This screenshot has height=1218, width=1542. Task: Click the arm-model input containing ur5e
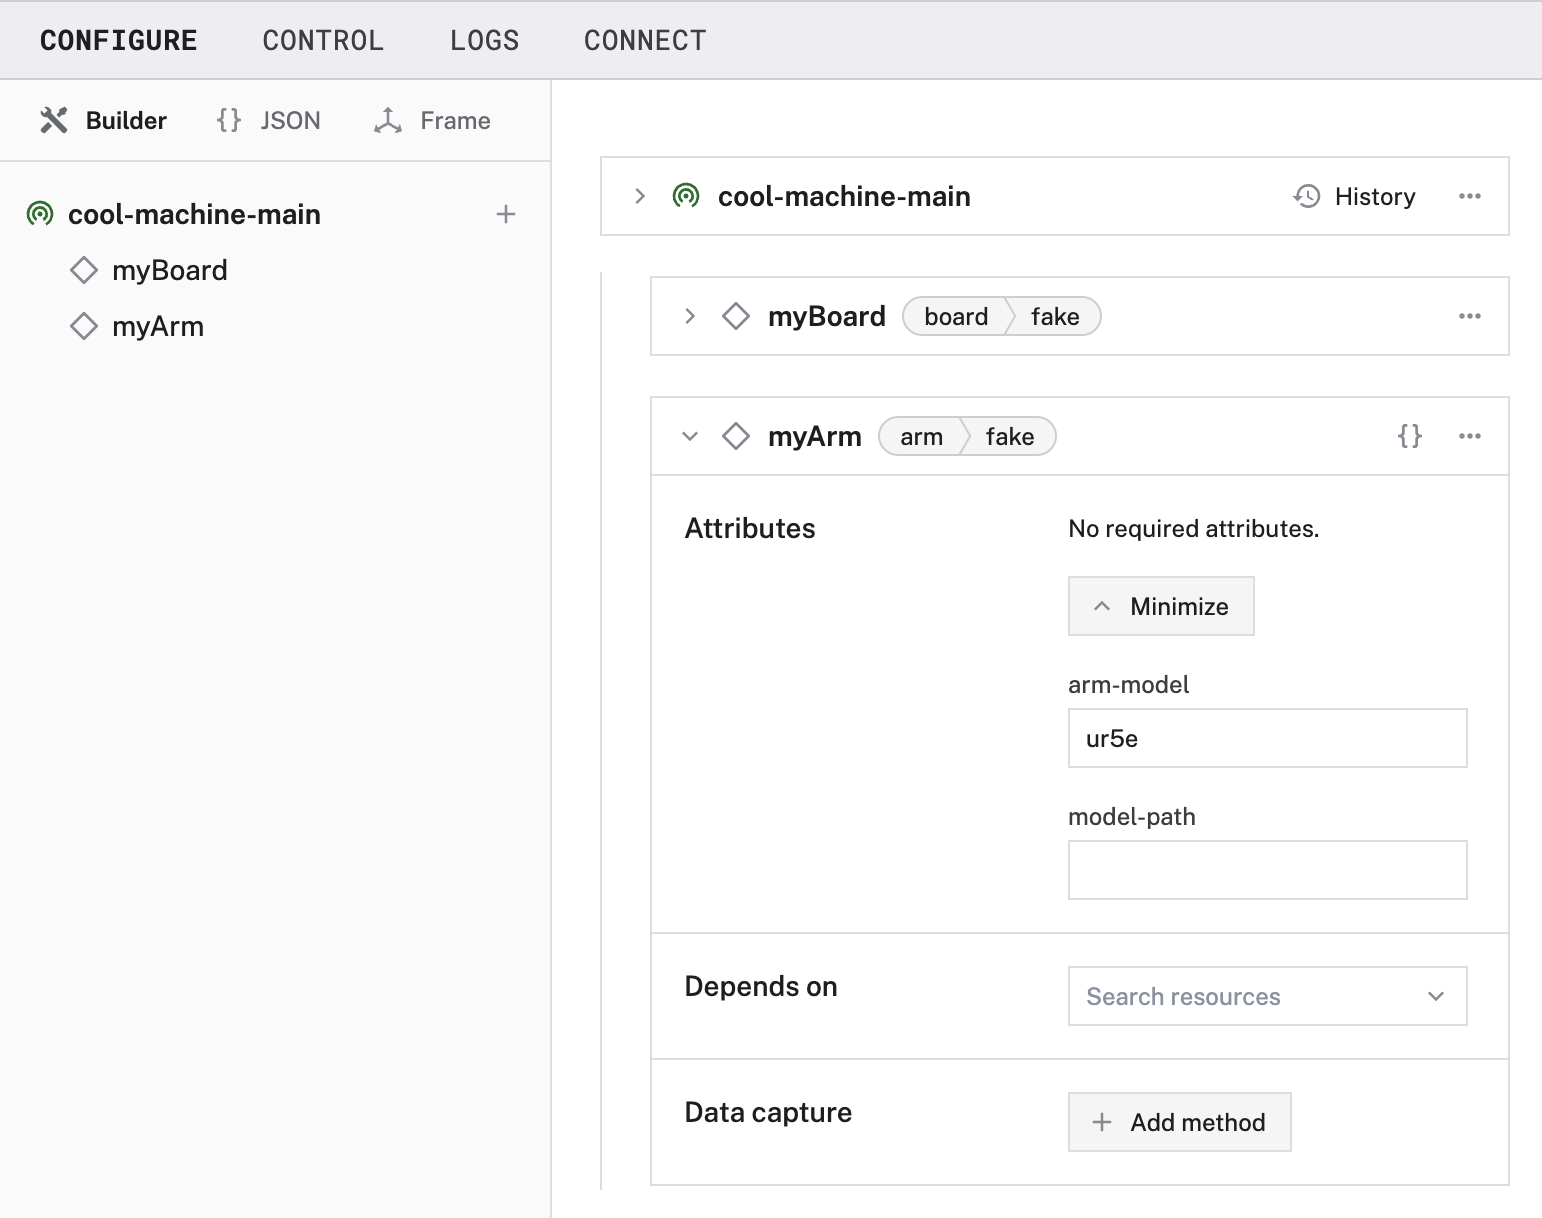tap(1267, 738)
